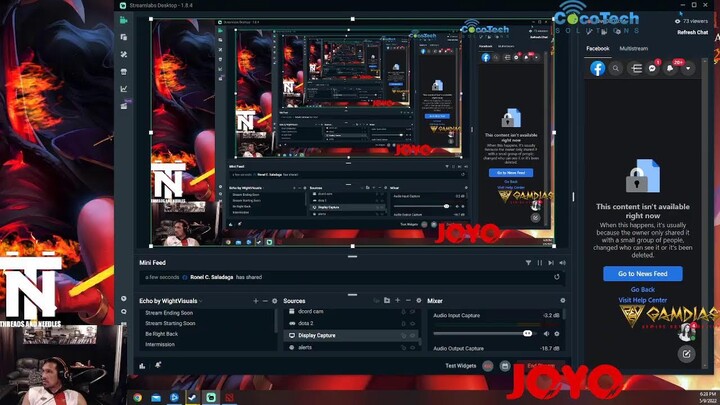
Task: Remove the selected scene with minus icon
Action: (x=265, y=301)
